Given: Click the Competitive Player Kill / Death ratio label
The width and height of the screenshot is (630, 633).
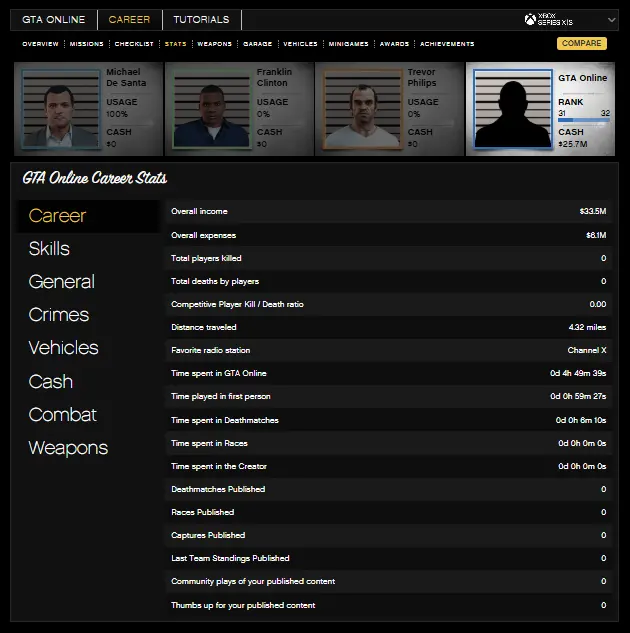Looking at the screenshot, I should 237,304.
